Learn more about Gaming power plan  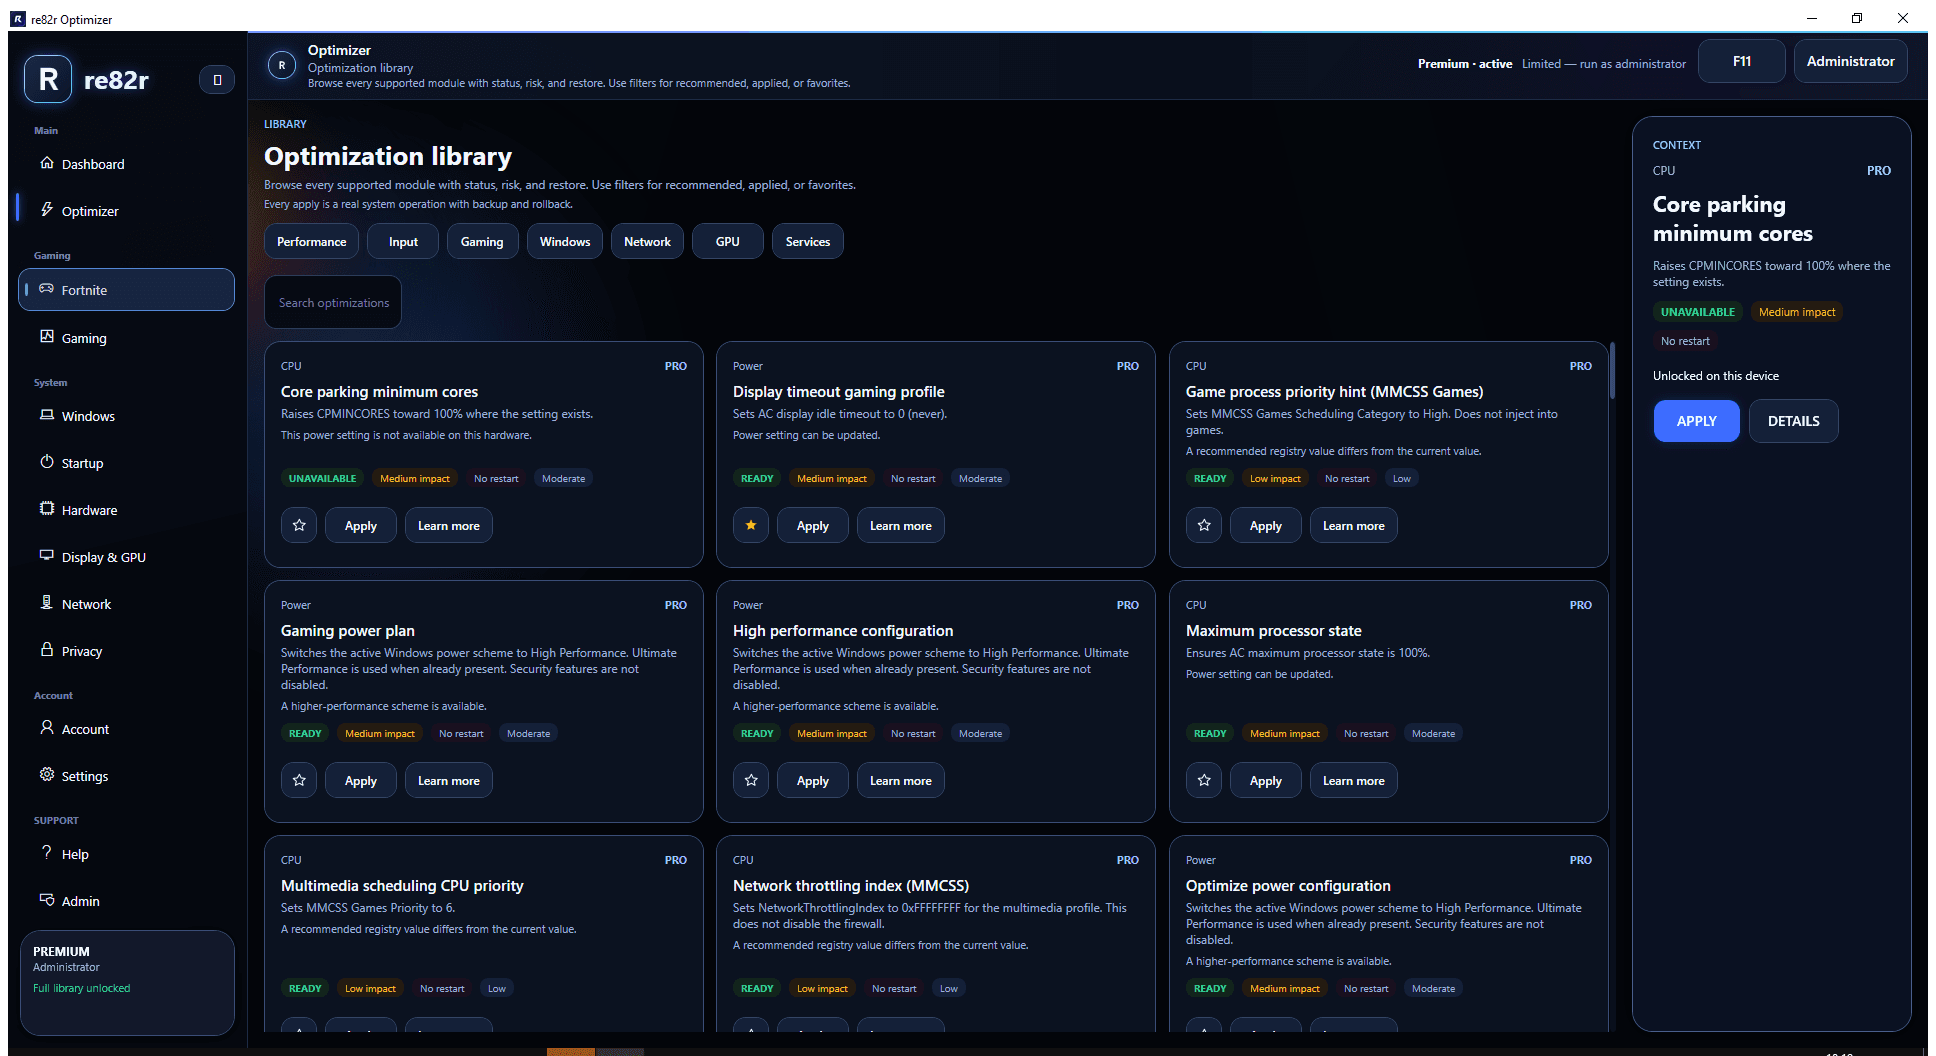pos(449,780)
